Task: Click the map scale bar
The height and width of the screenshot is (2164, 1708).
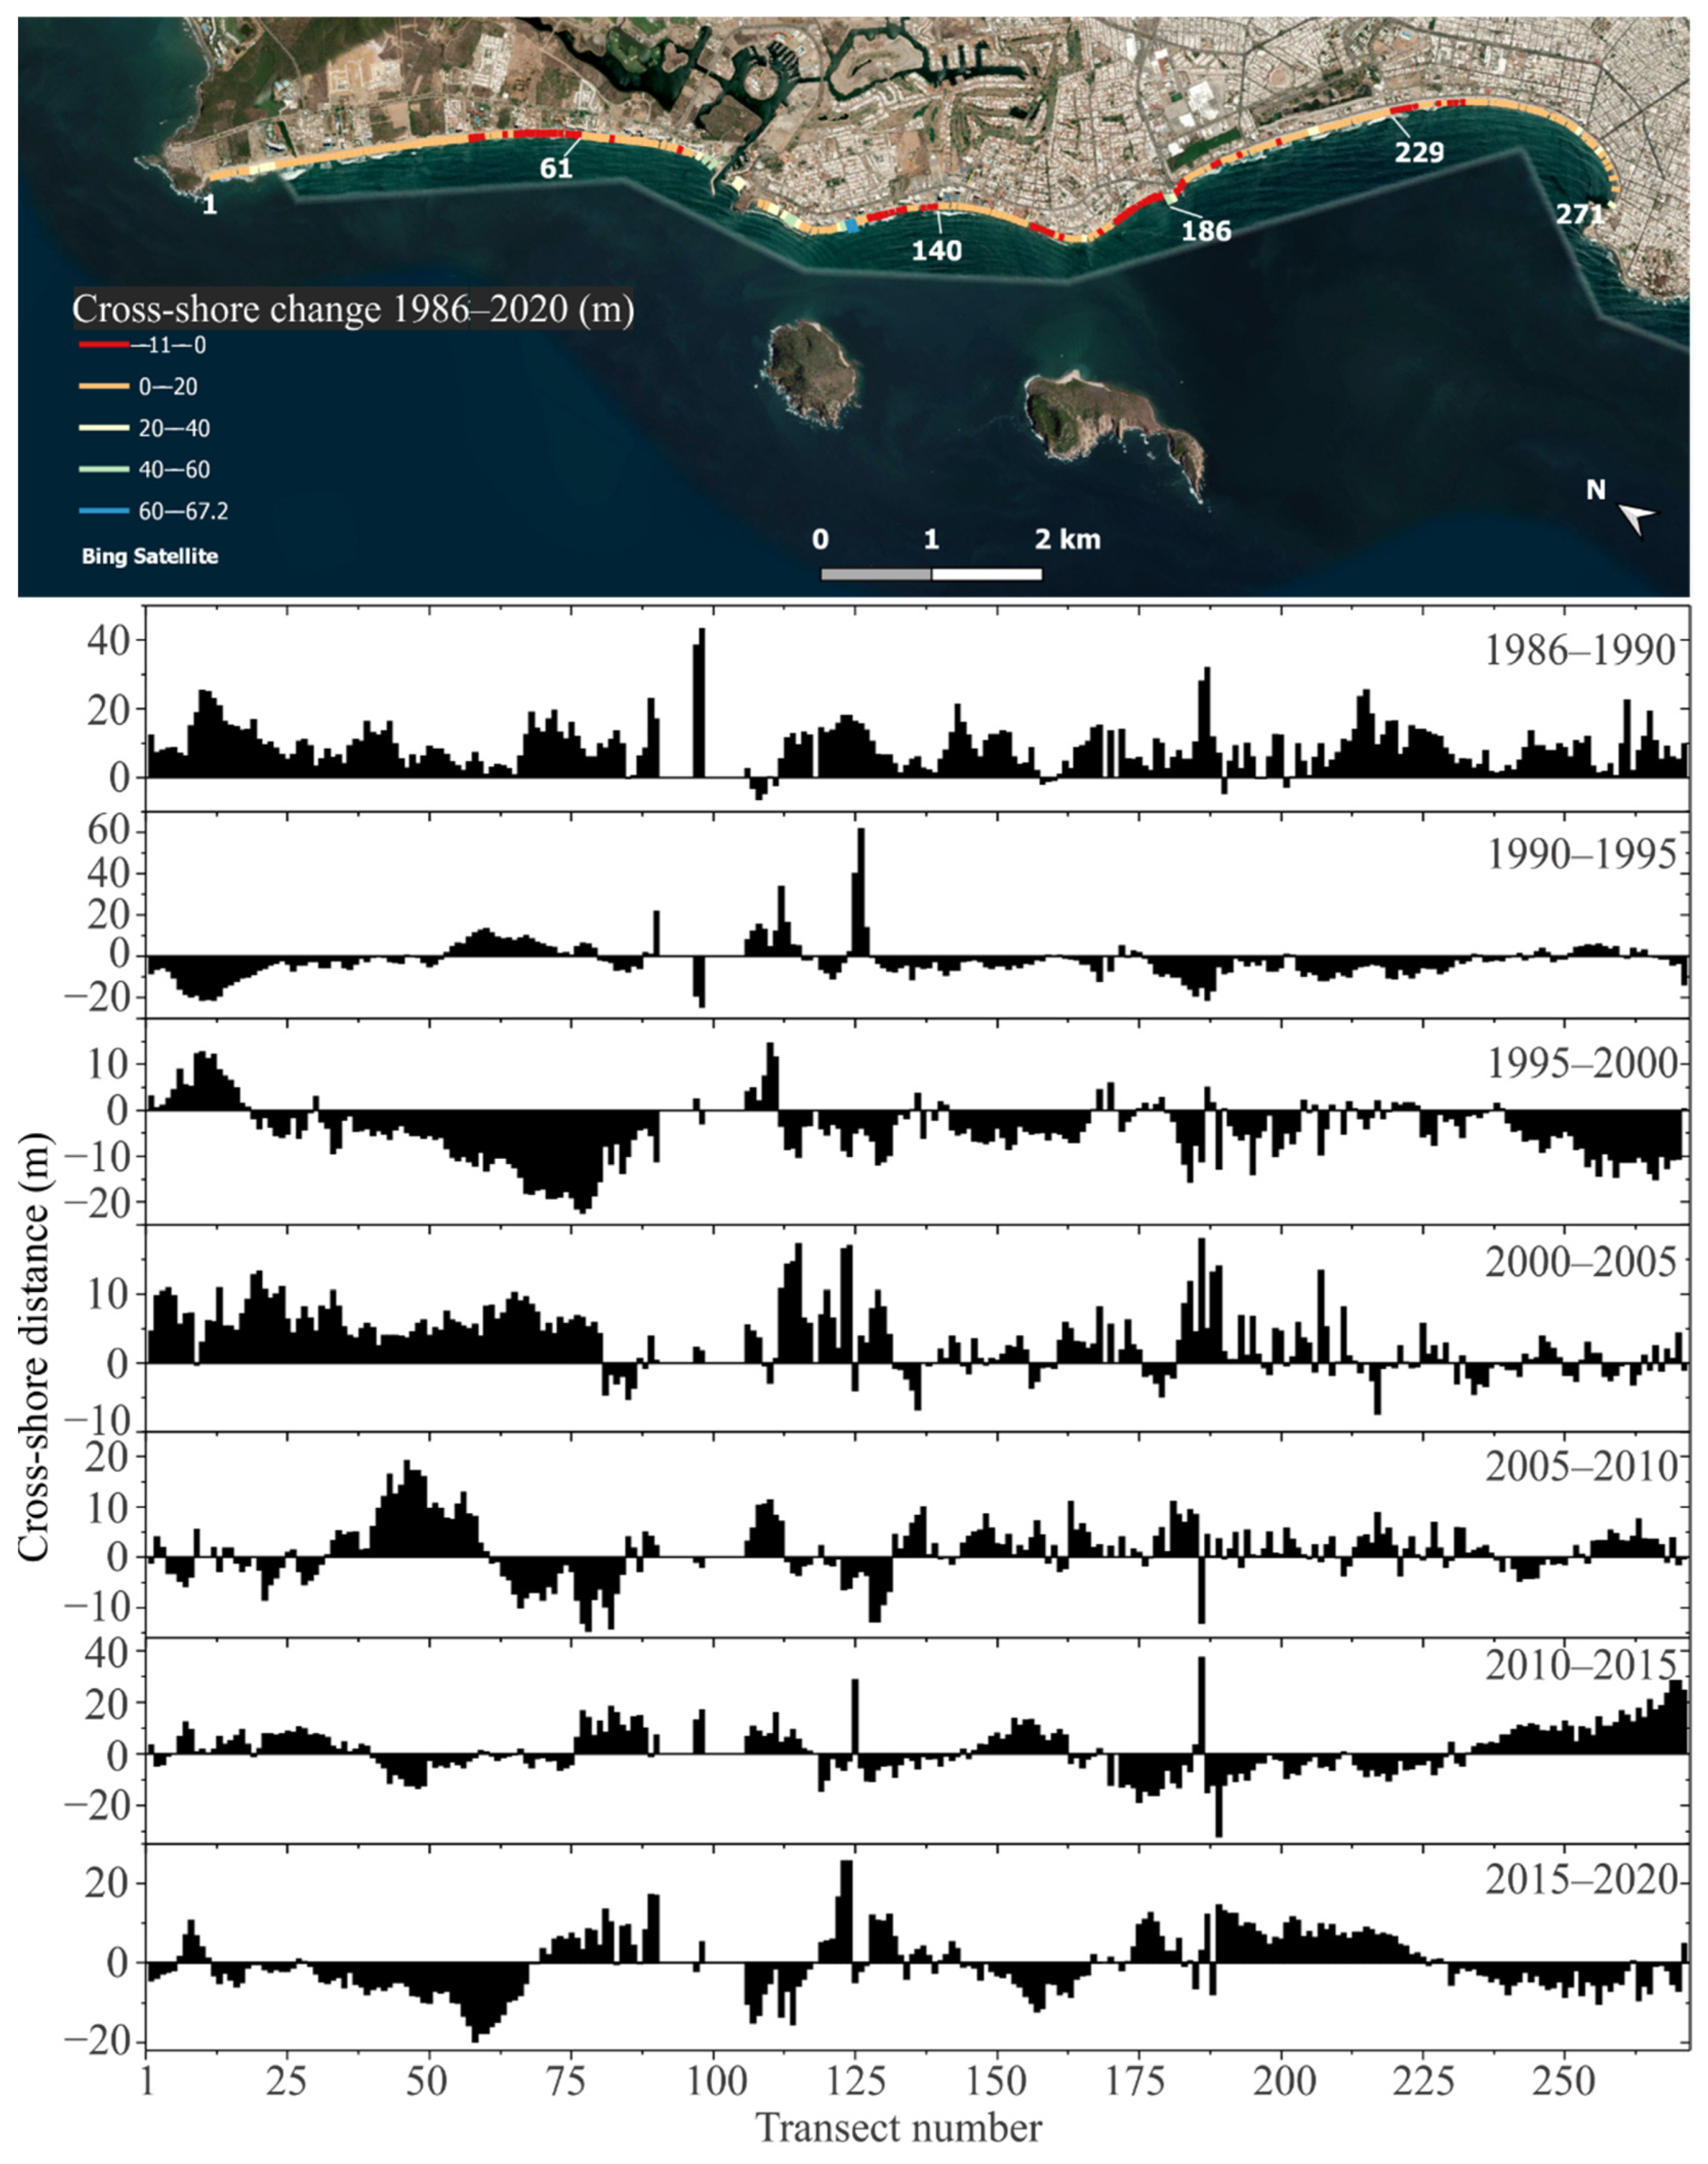Action: (931, 574)
